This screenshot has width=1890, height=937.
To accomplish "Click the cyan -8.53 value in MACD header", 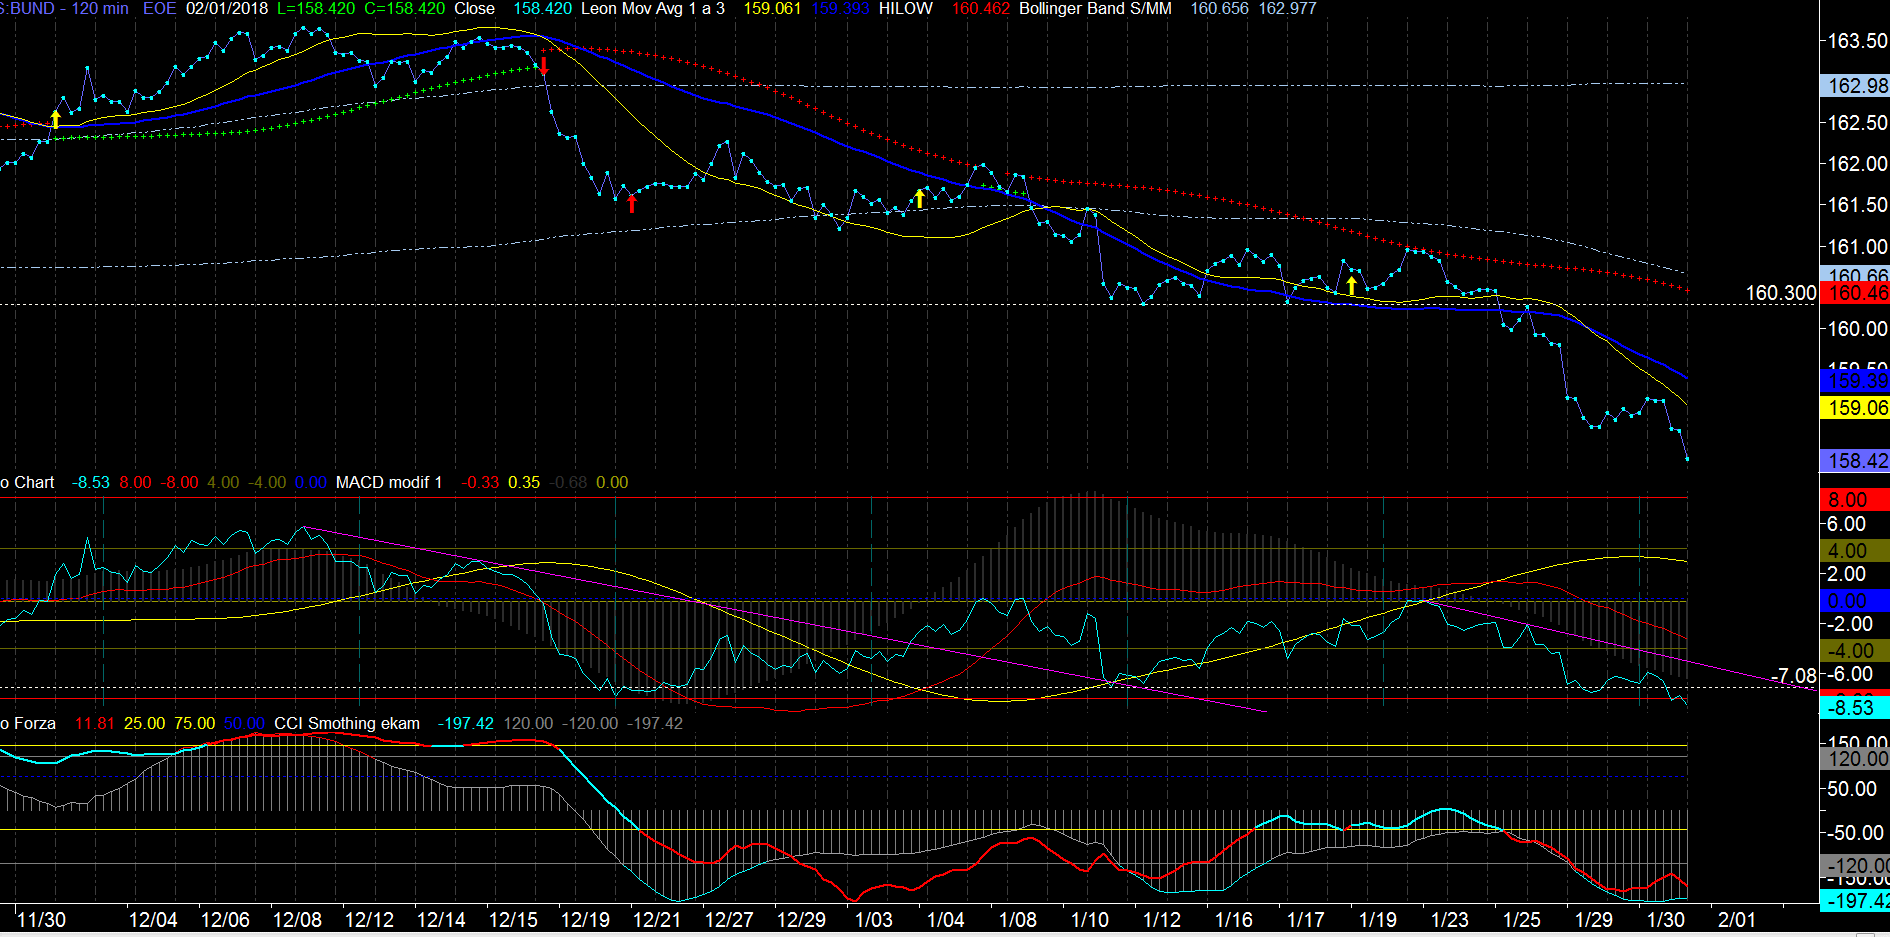I will [91, 482].
